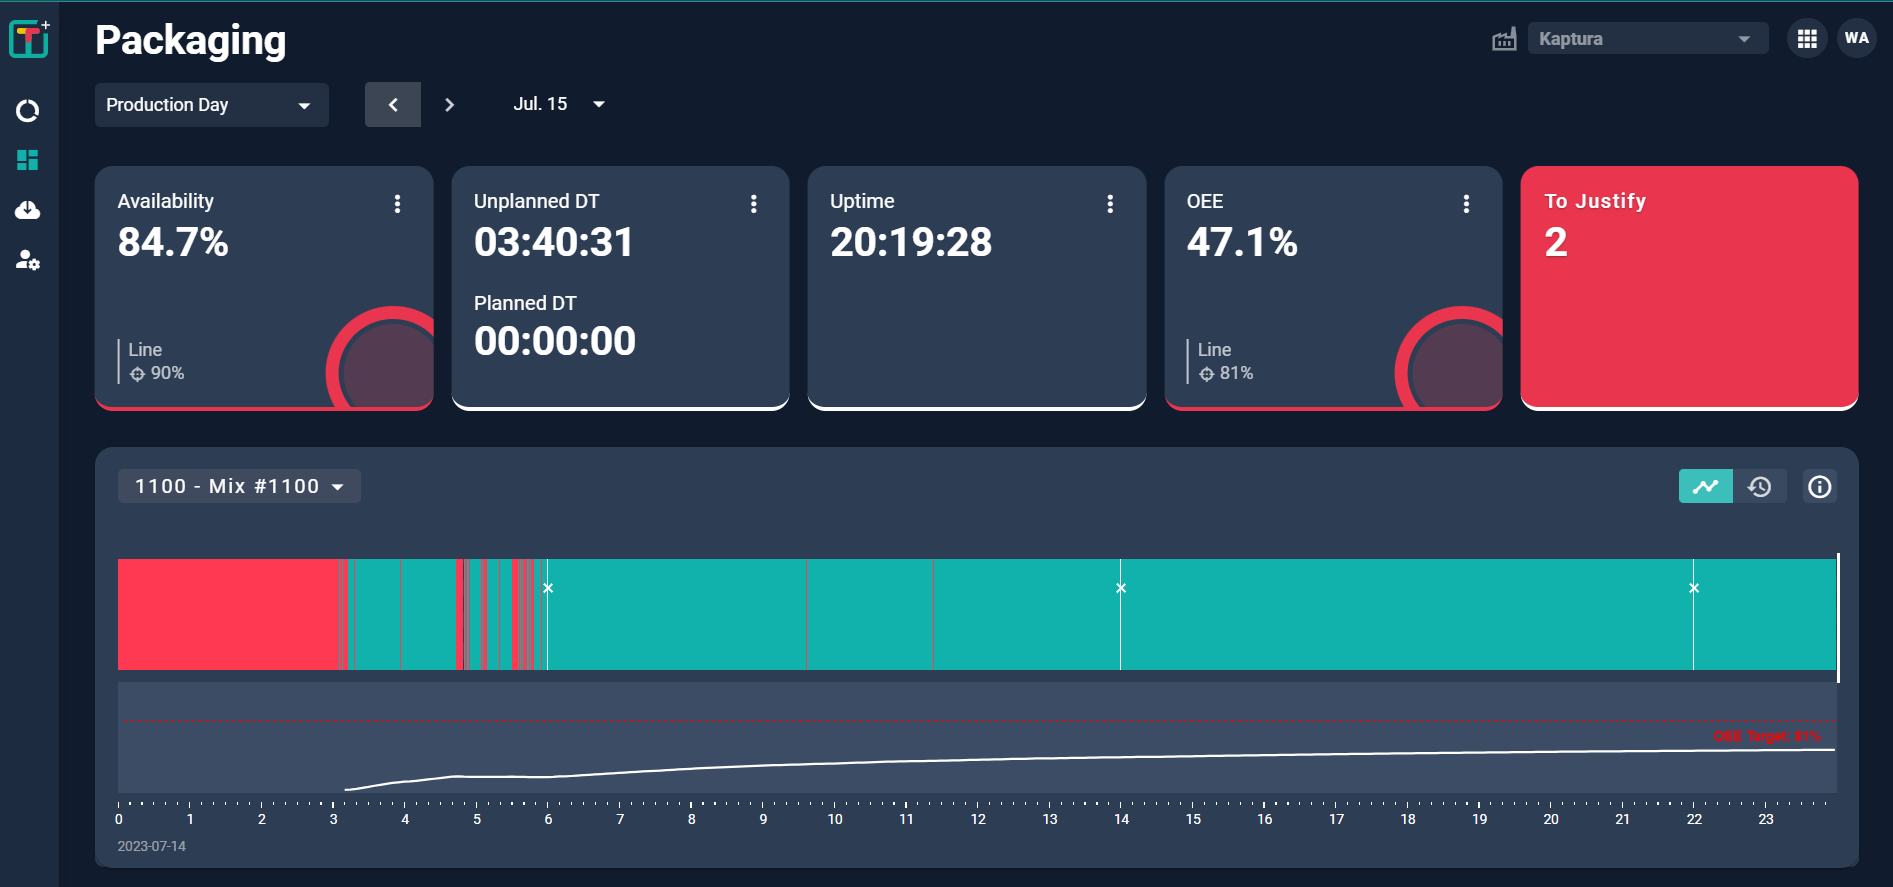Viewport: 1893px width, 887px height.
Task: Click the 2023-07-14 date label
Action: (152, 846)
